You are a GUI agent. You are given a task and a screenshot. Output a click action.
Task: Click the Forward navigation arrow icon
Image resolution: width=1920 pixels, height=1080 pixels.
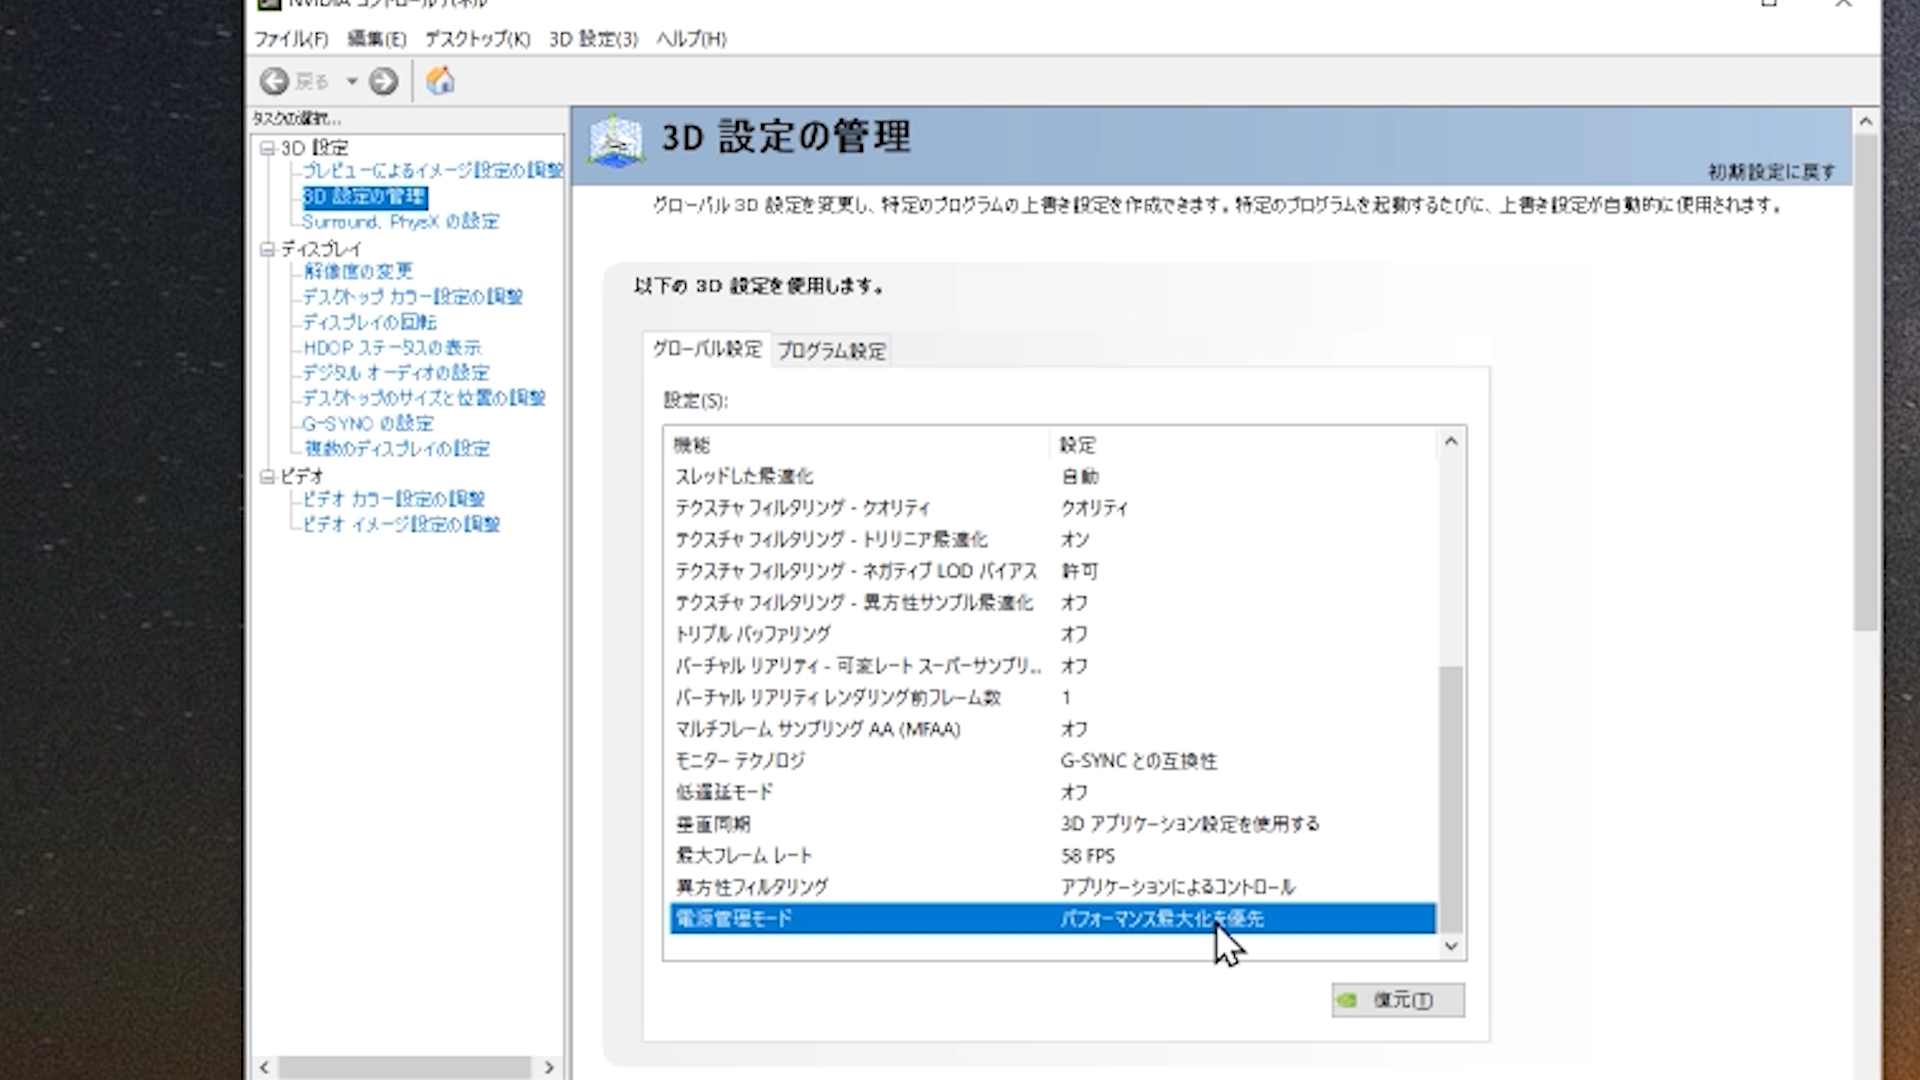[x=383, y=81]
